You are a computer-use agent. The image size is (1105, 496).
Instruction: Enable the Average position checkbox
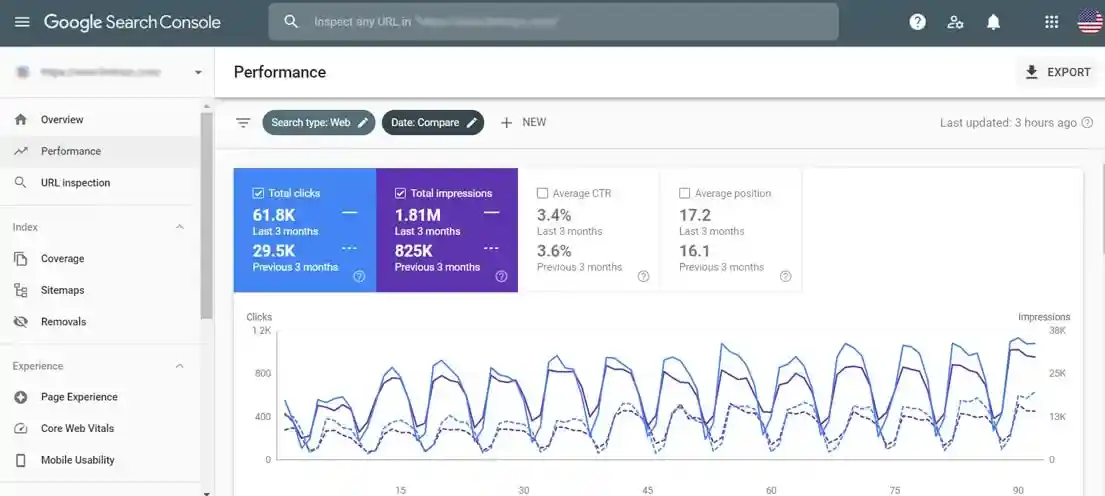tap(685, 193)
